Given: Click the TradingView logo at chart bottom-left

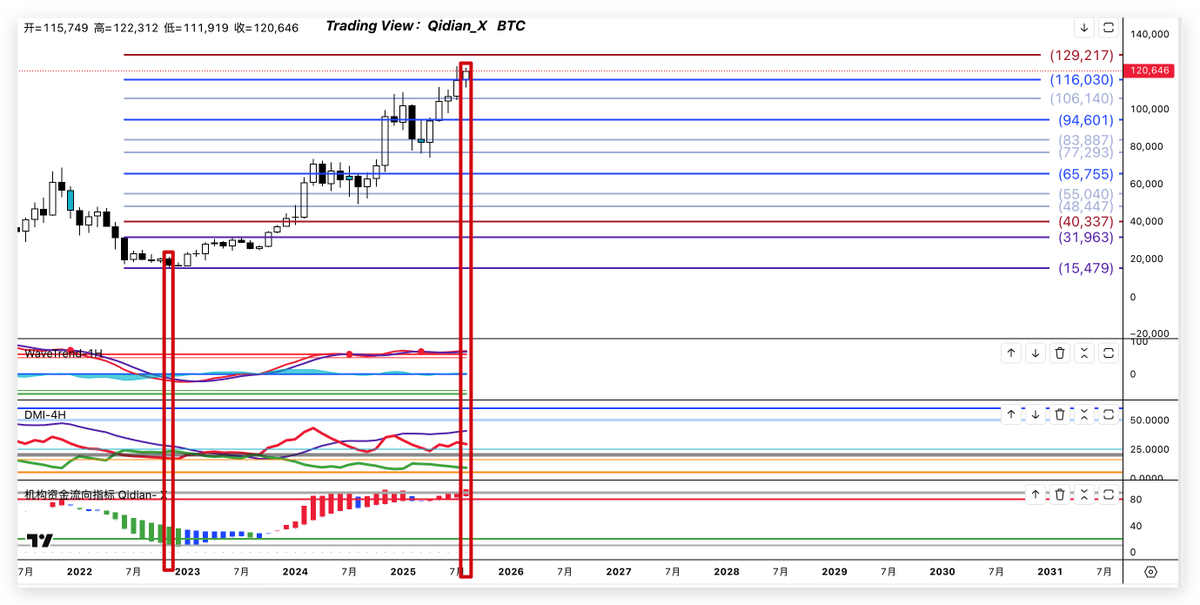Looking at the screenshot, I should (39, 541).
